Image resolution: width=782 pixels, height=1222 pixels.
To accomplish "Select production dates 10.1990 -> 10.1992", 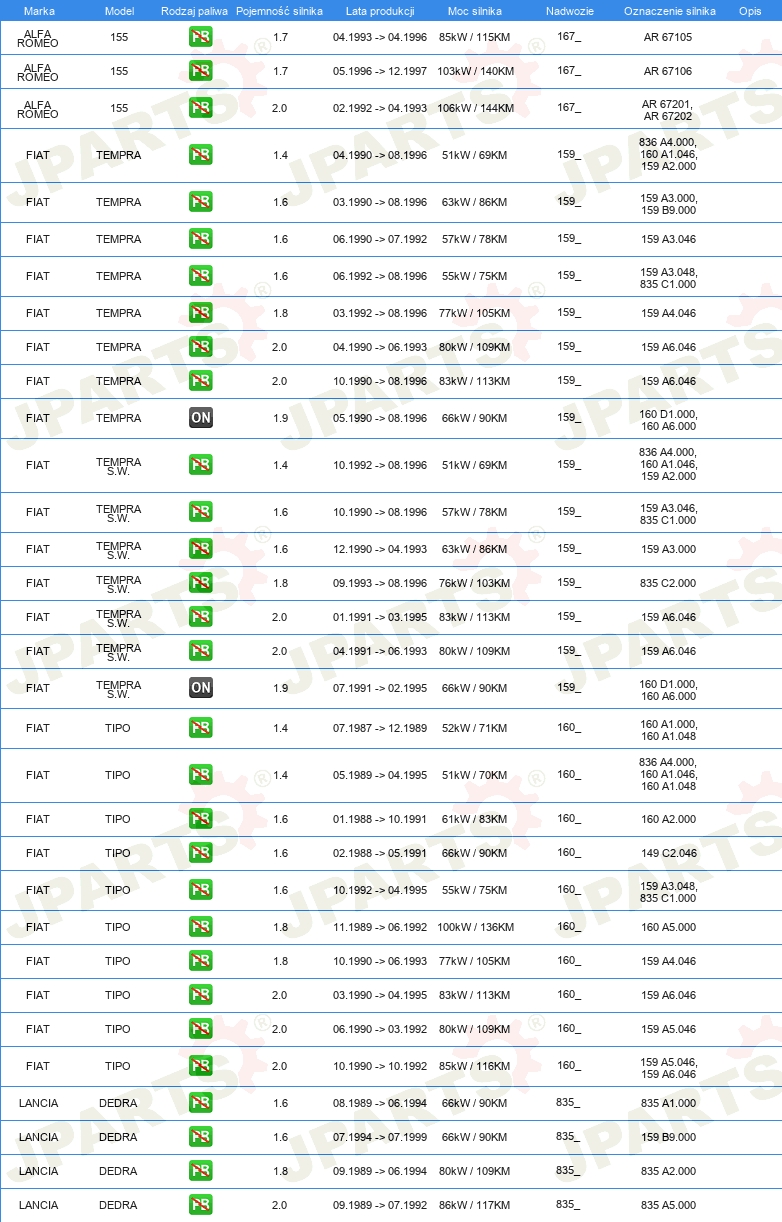I will point(380,1066).
